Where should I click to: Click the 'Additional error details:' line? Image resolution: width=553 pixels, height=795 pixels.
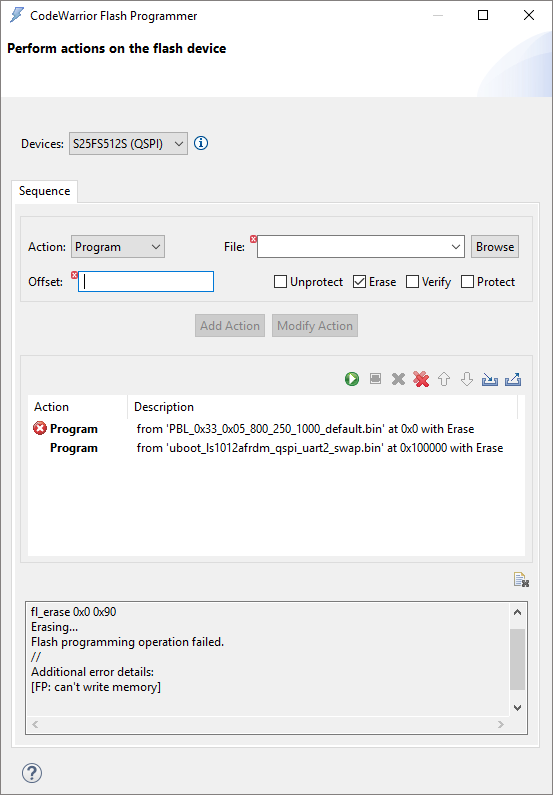[92, 672]
